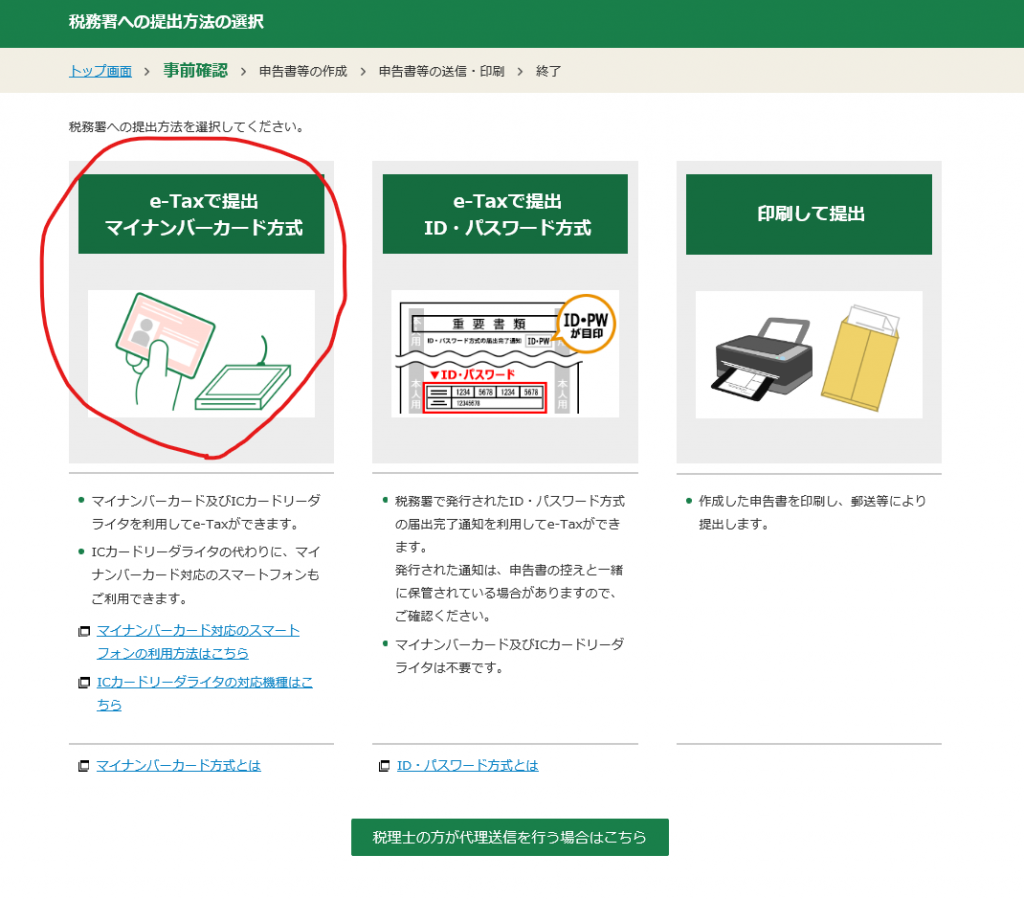The width and height of the screenshot is (1024, 900).
Task: Click the ID・パスワード notice document illustration
Action: pyautogui.click(x=505, y=353)
